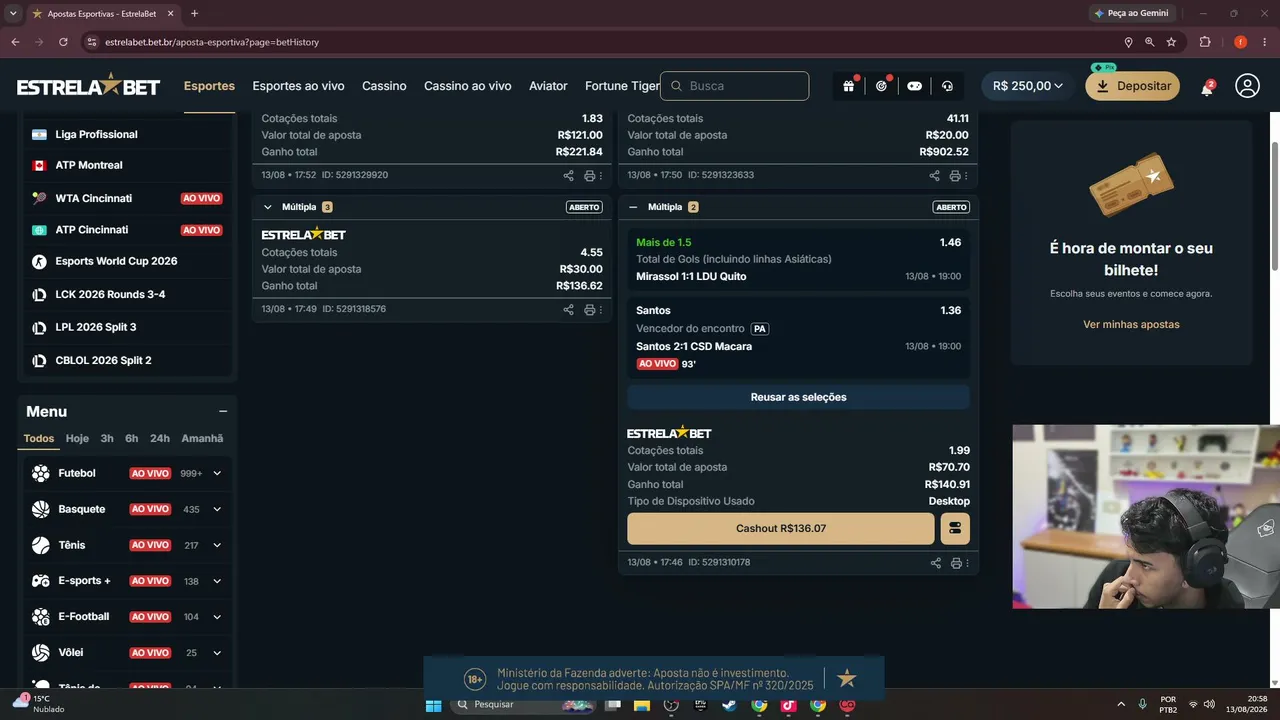Screen dimensions: 1280x720
Task: Open the gift promotions icon in header
Action: 848,86
